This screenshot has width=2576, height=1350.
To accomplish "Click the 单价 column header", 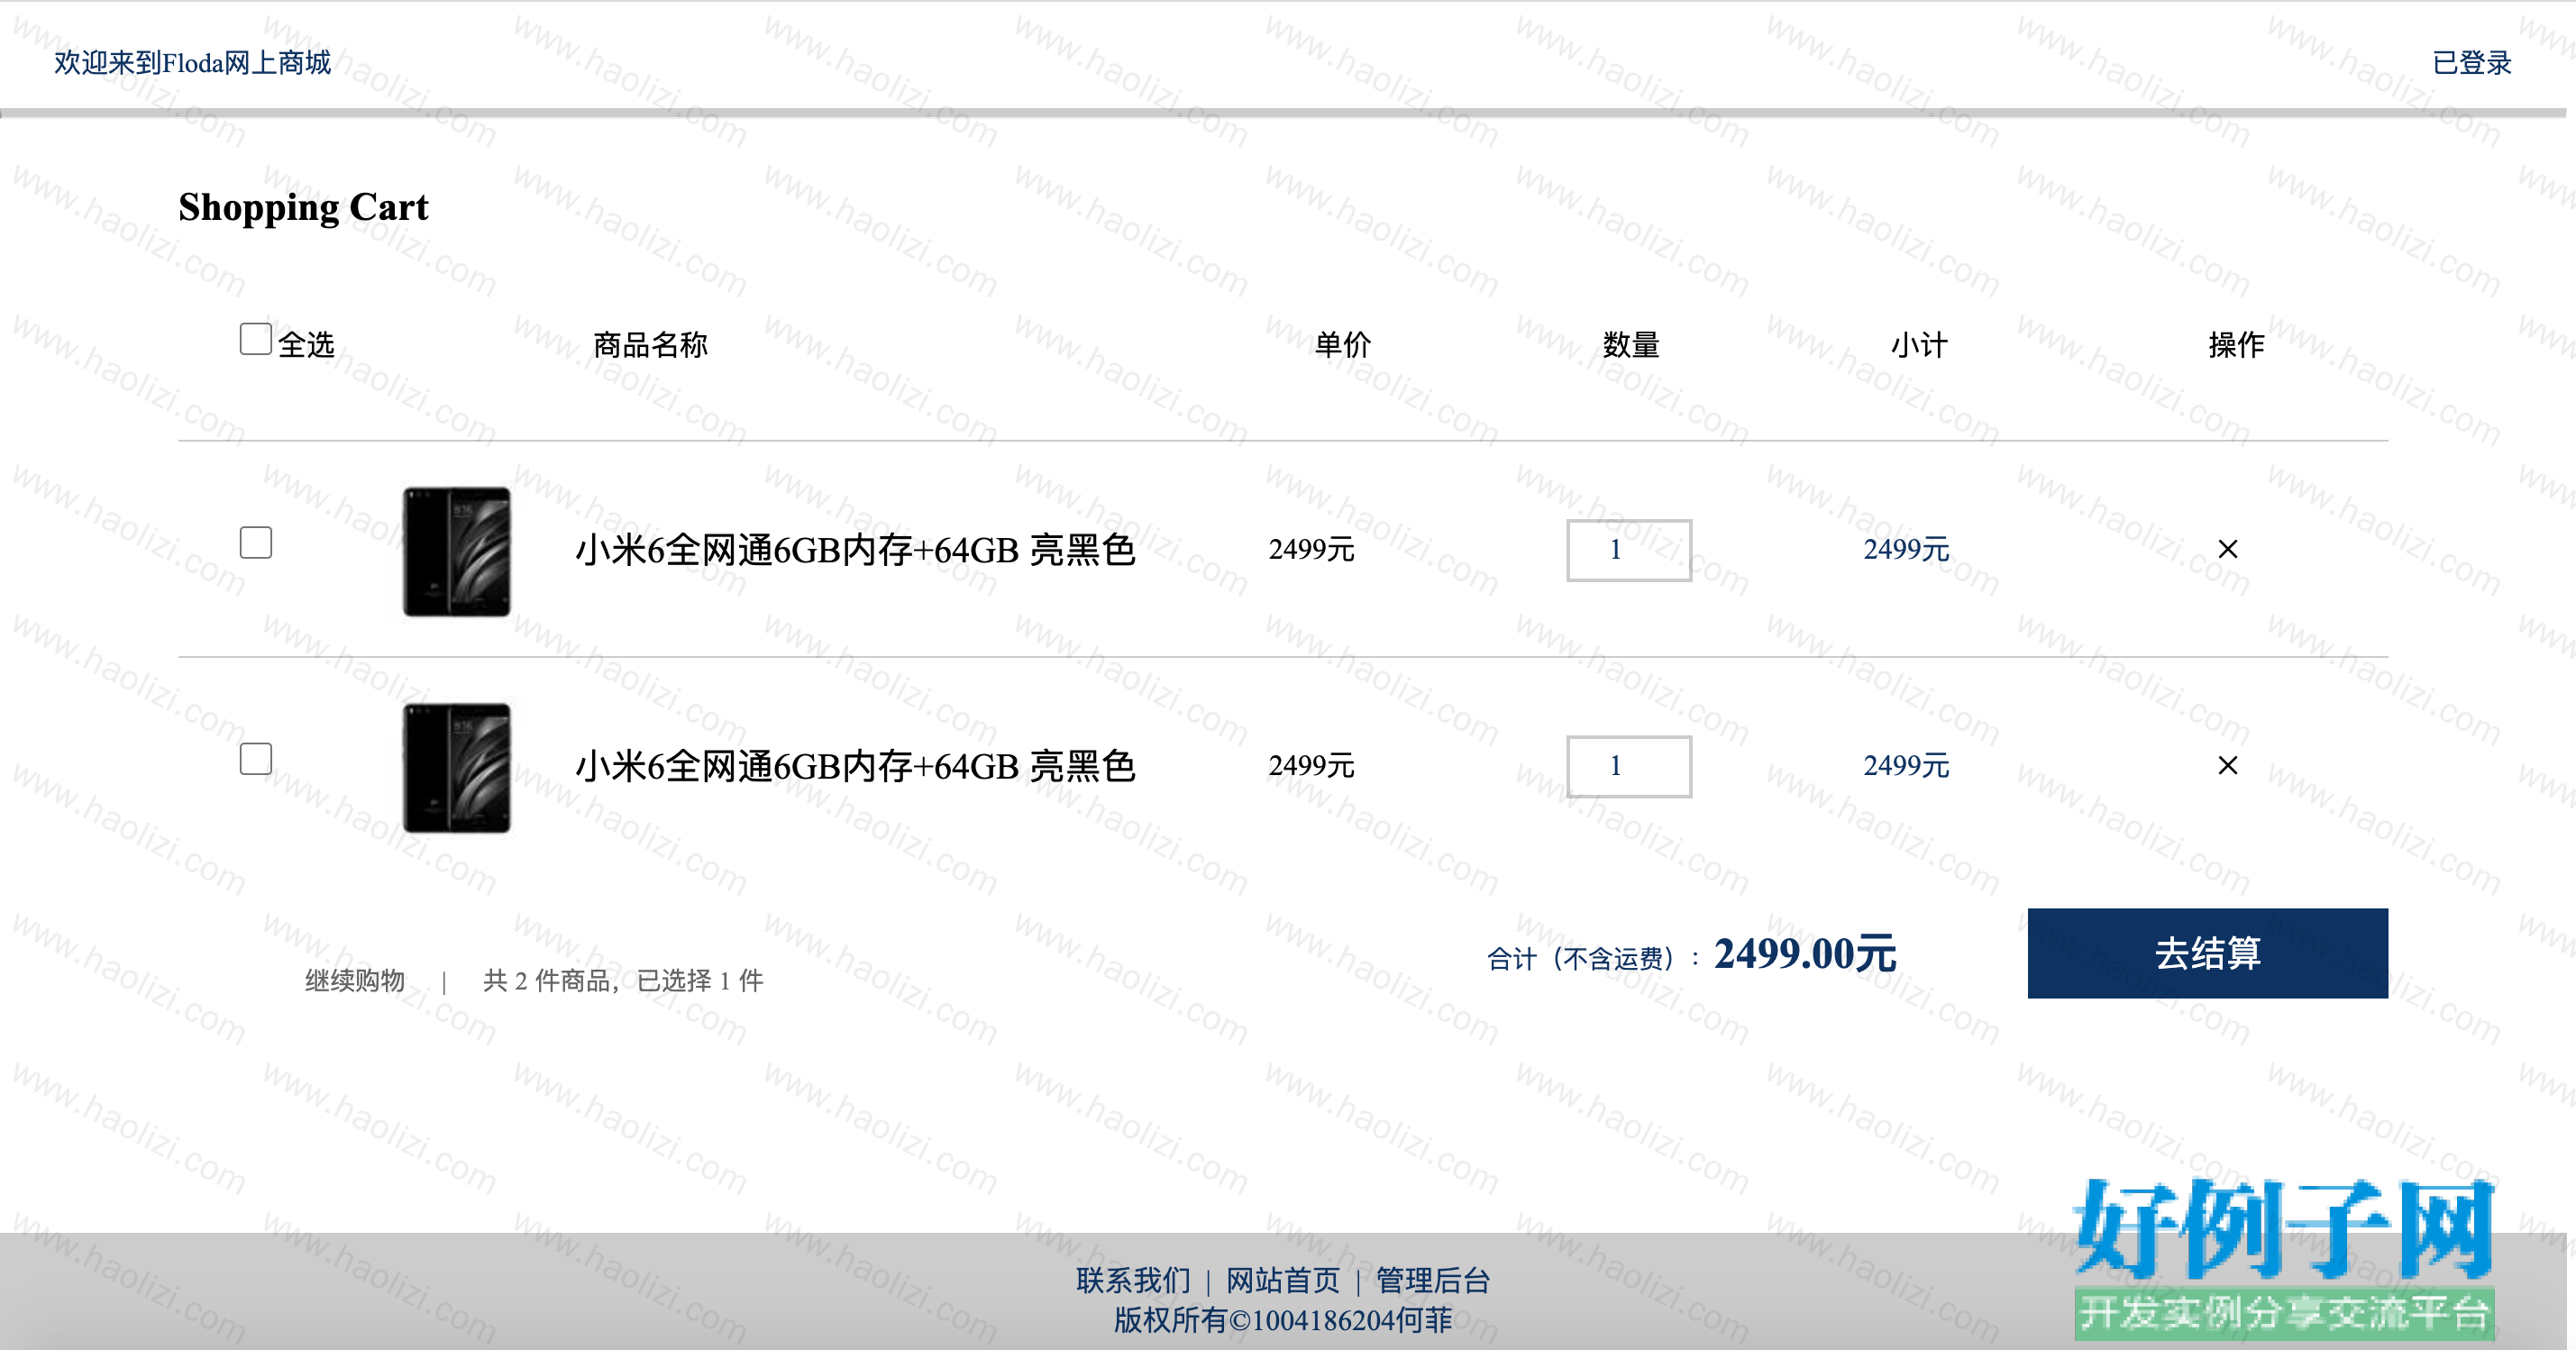I will 1342,345.
